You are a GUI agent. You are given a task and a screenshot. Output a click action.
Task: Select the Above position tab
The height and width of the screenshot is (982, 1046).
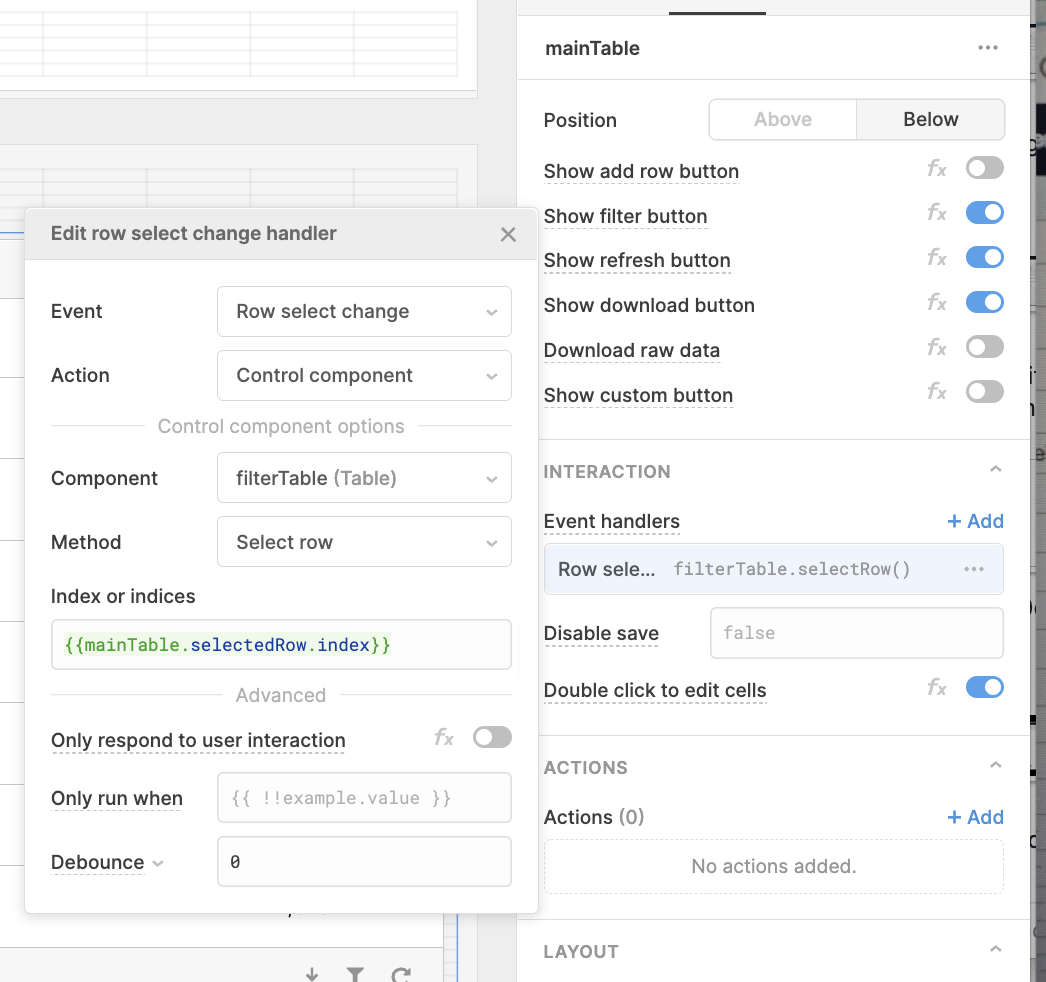tap(782, 119)
